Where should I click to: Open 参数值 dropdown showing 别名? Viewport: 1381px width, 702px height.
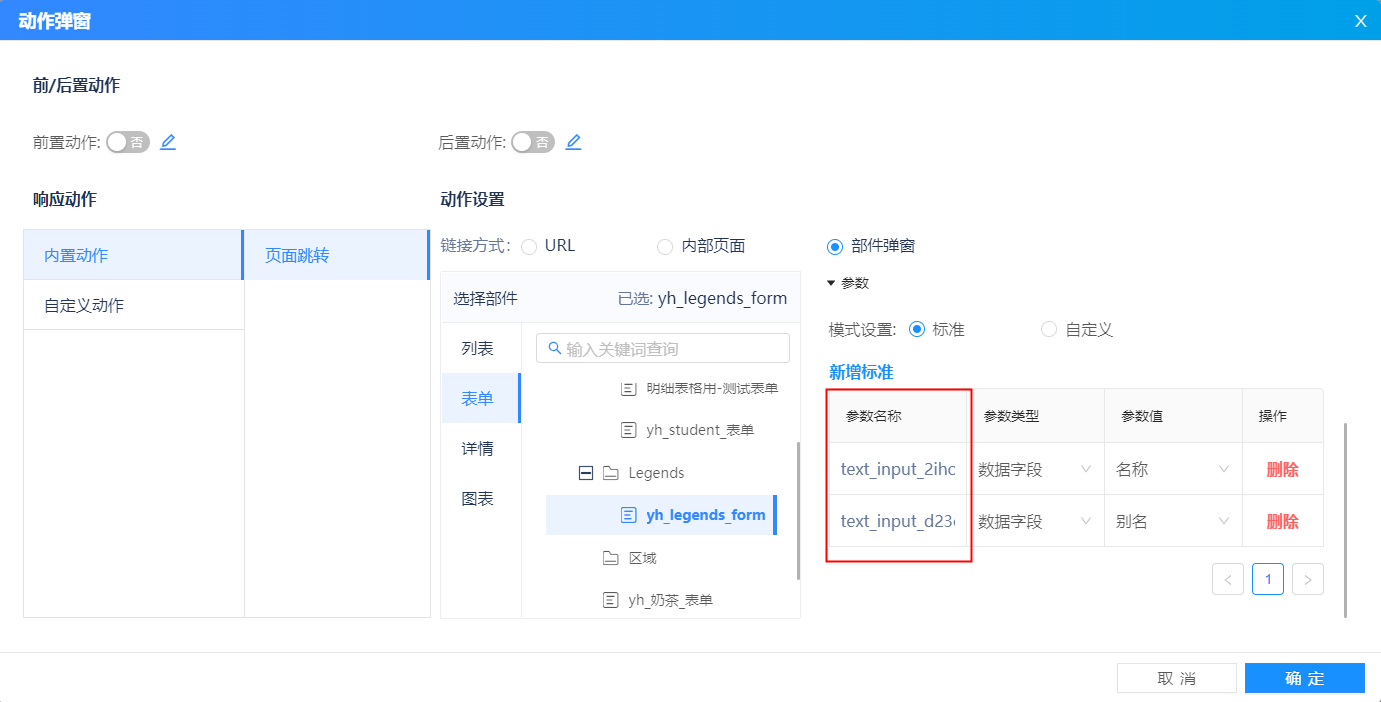tap(1173, 521)
